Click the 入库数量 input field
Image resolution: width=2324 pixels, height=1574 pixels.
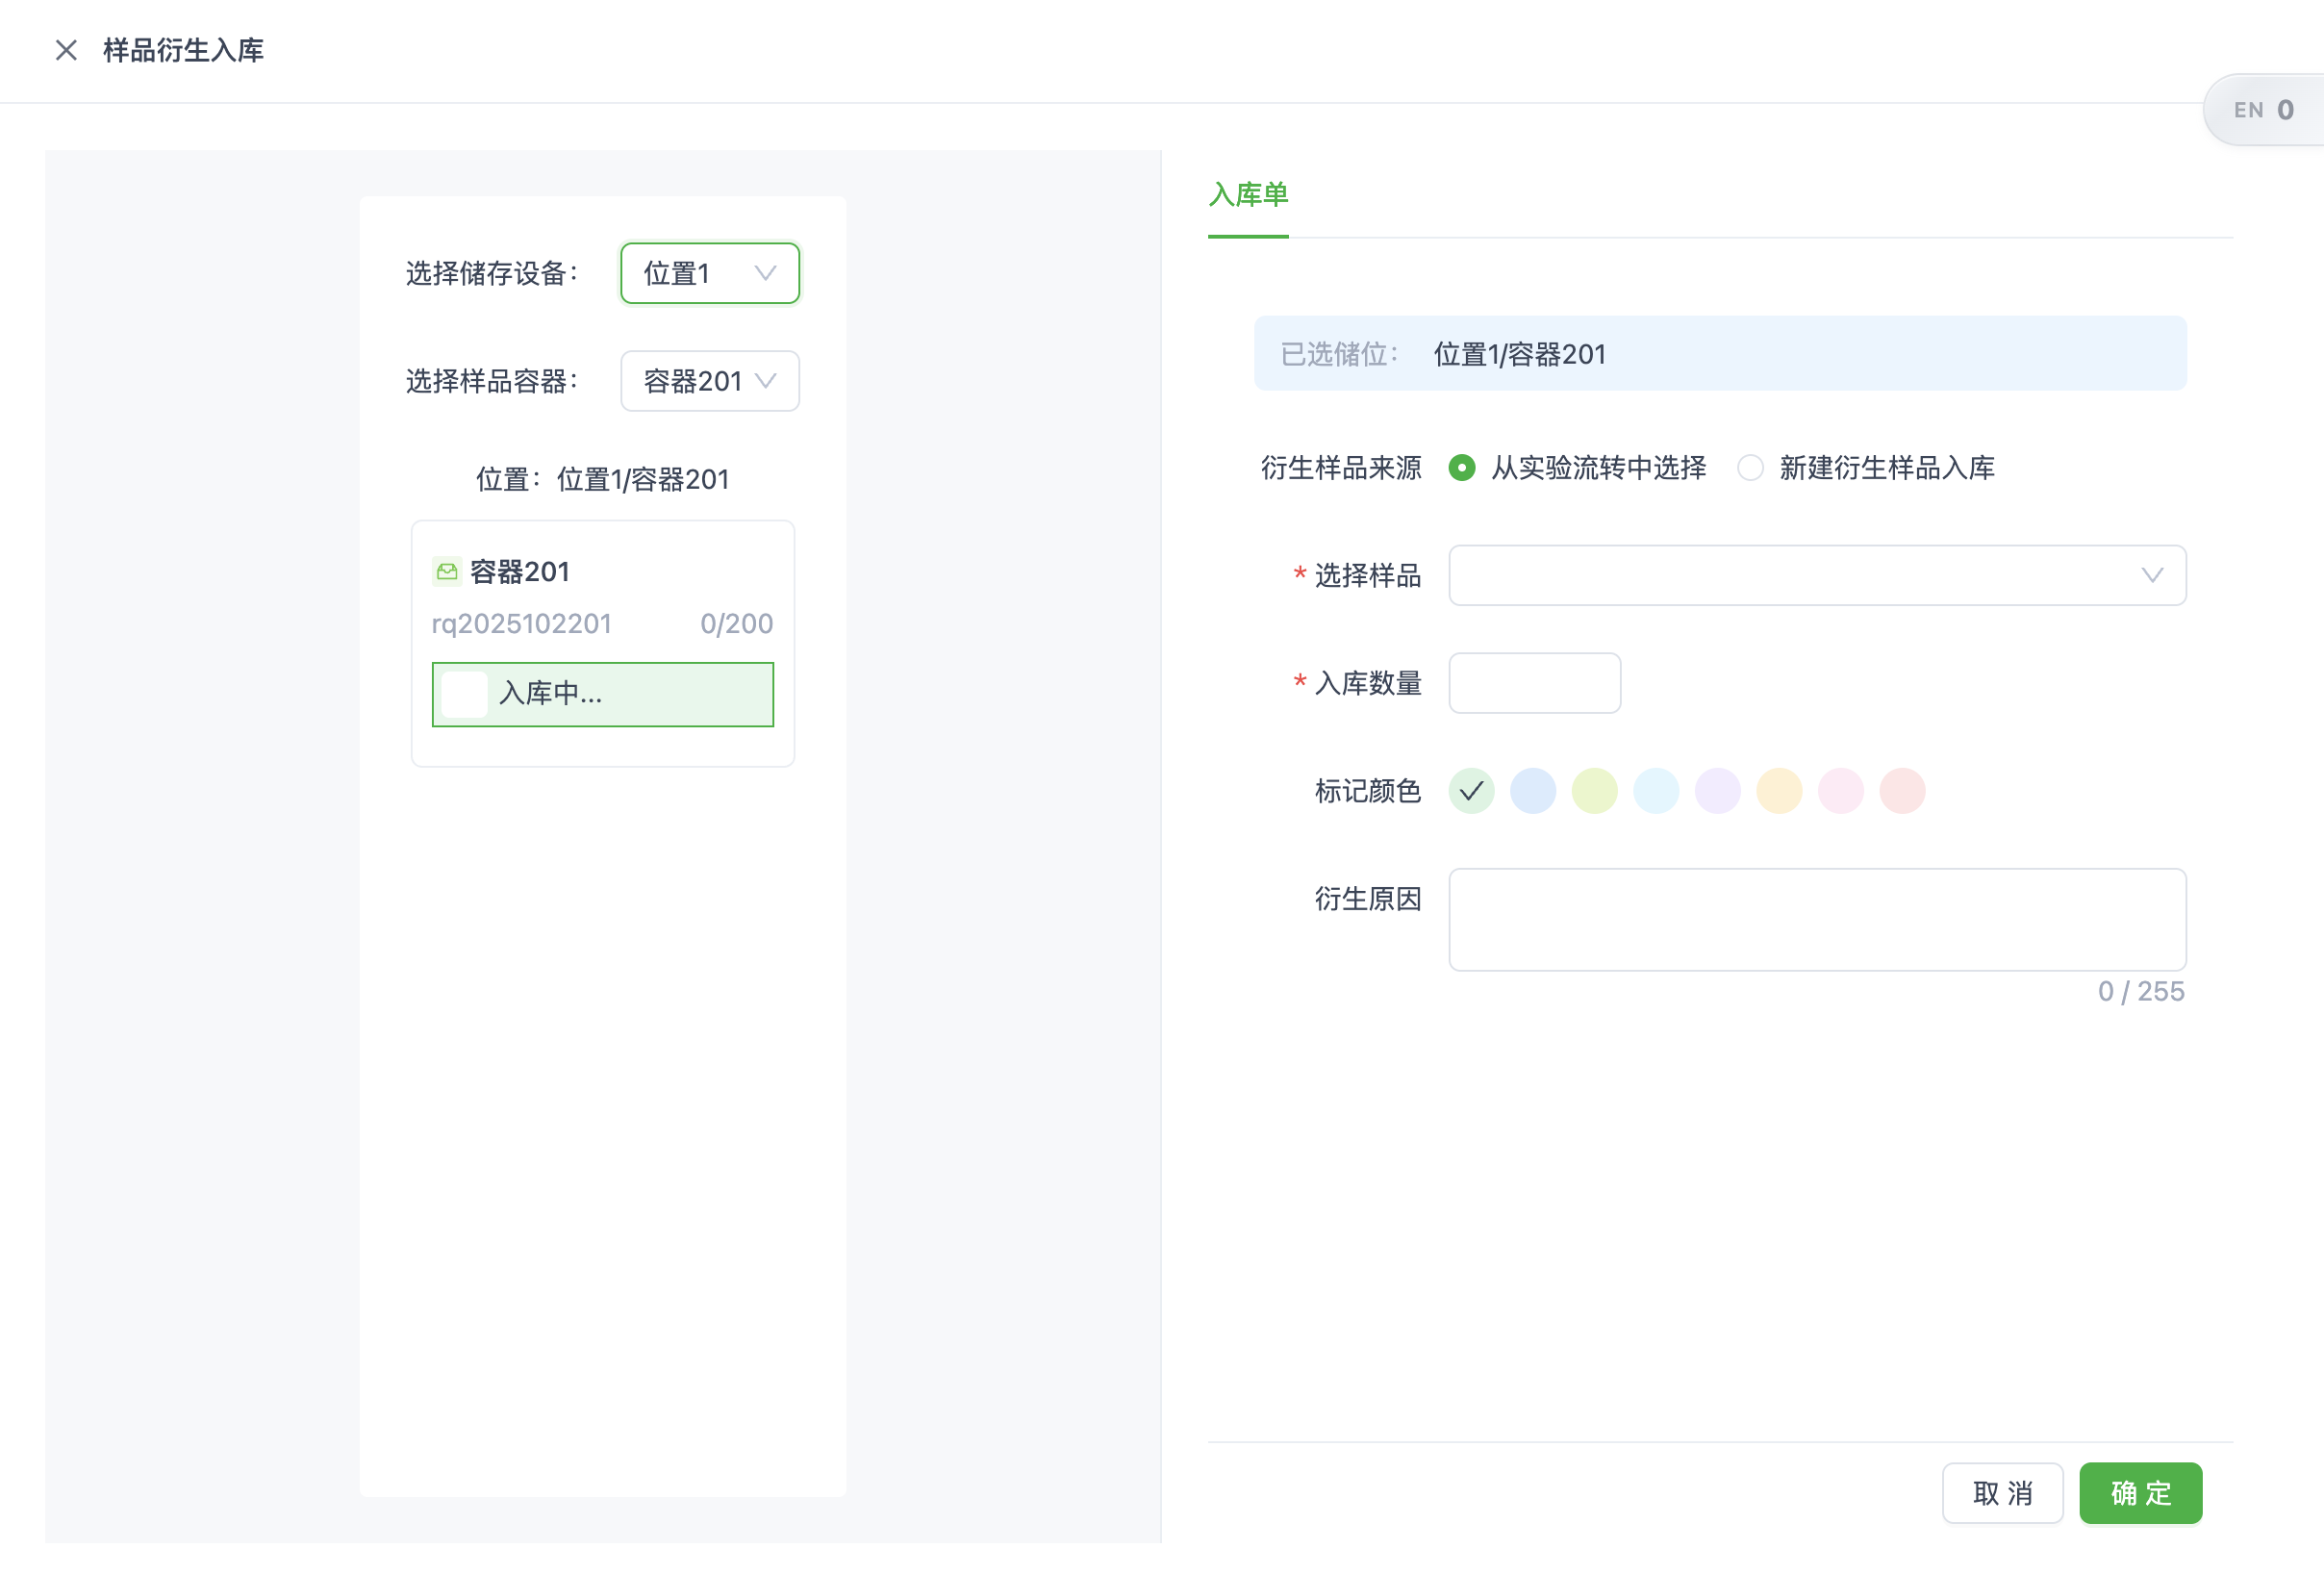[1534, 683]
